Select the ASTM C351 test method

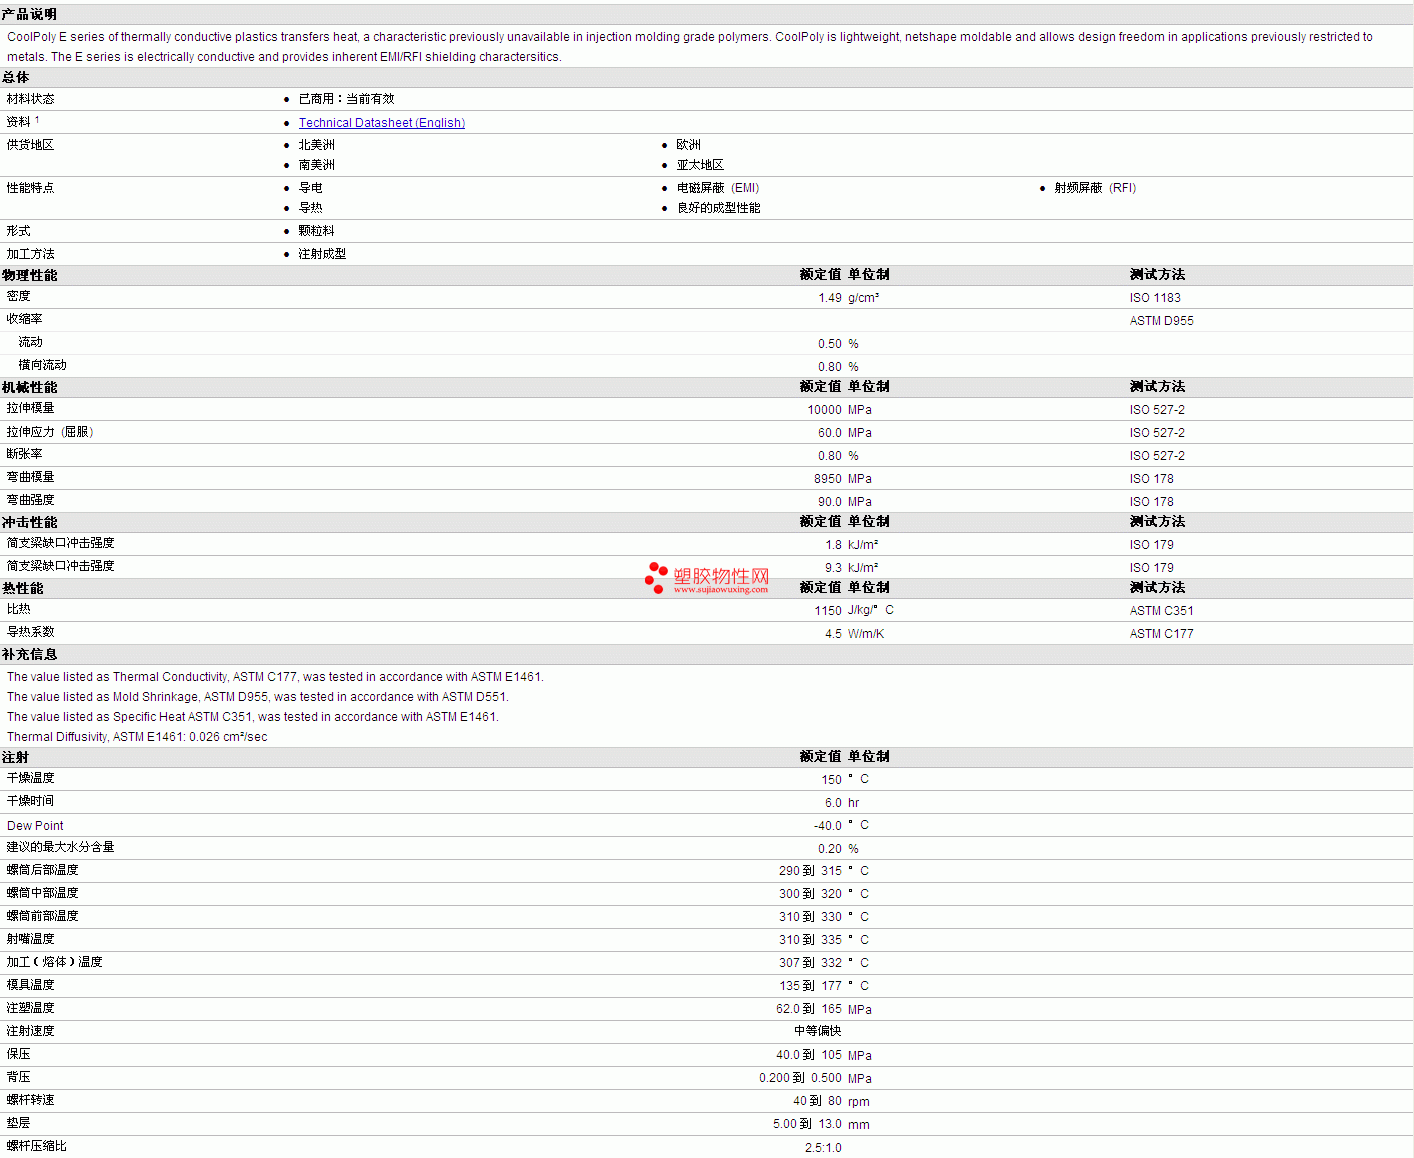pos(1162,611)
